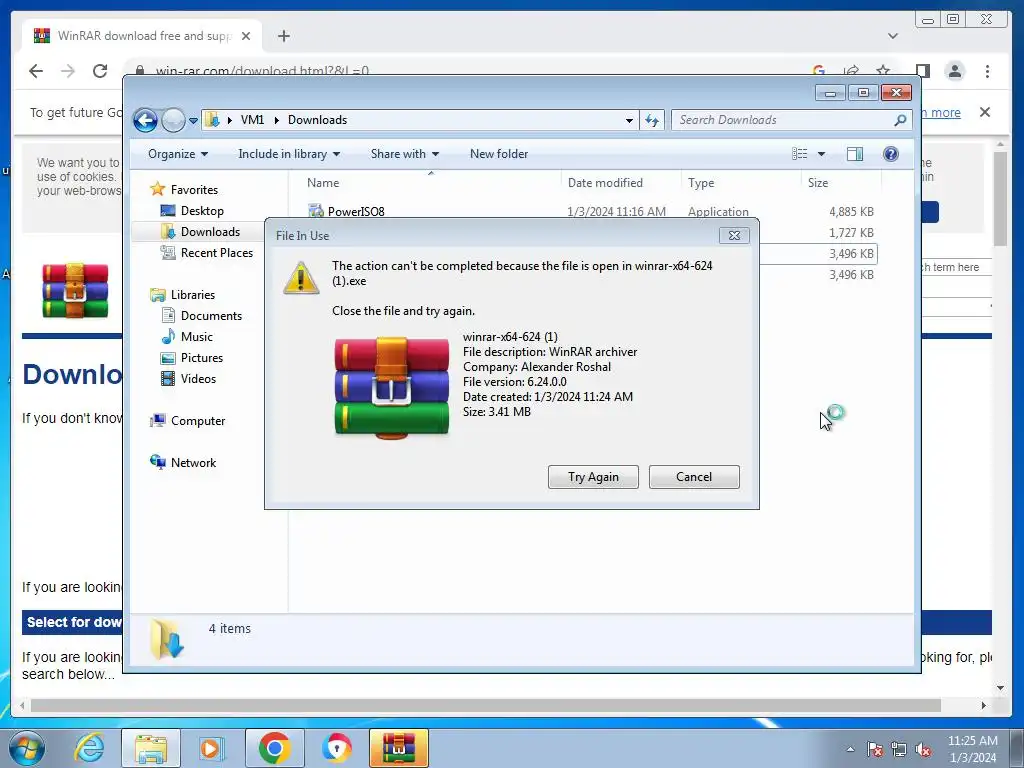Click New folder in Explorer toolbar

tap(499, 154)
